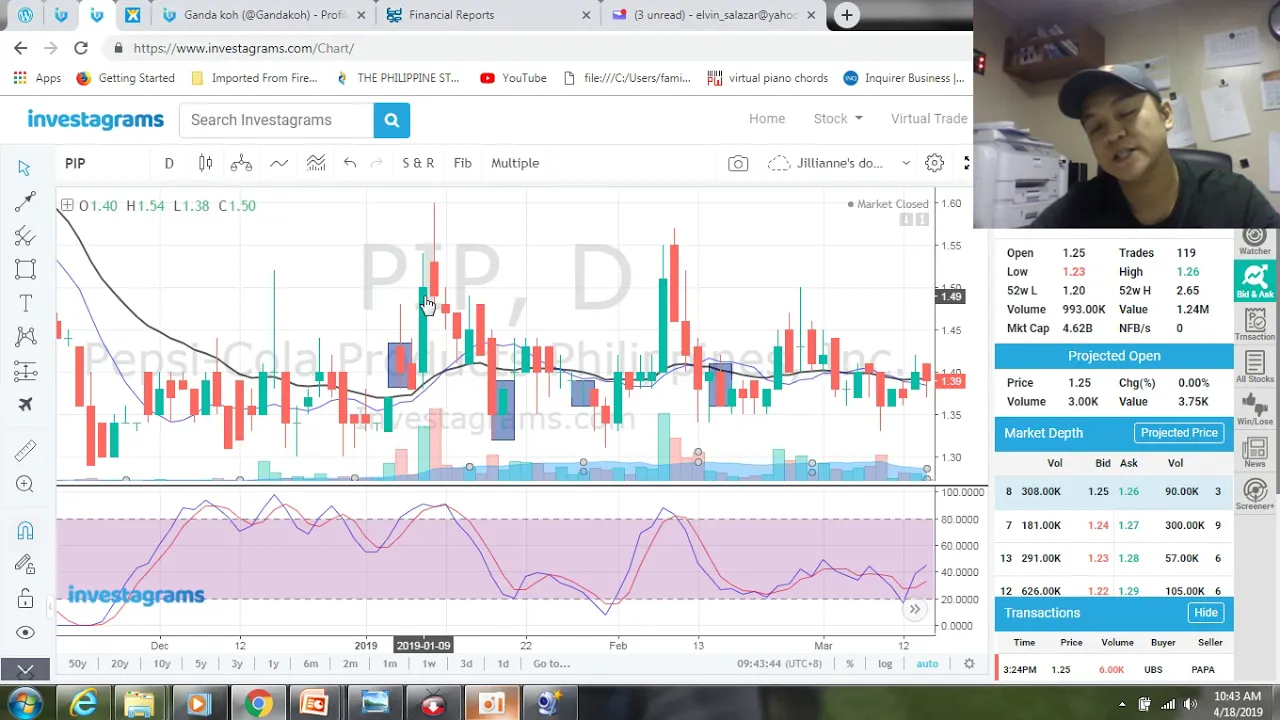Expand the Stock dropdown menu
Viewport: 1280px width, 720px height.
coord(838,118)
